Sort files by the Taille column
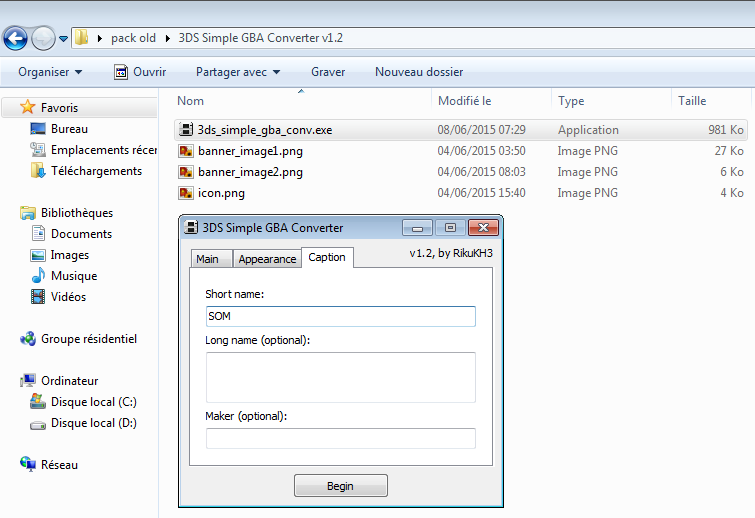755x518 pixels. pyautogui.click(x=692, y=101)
